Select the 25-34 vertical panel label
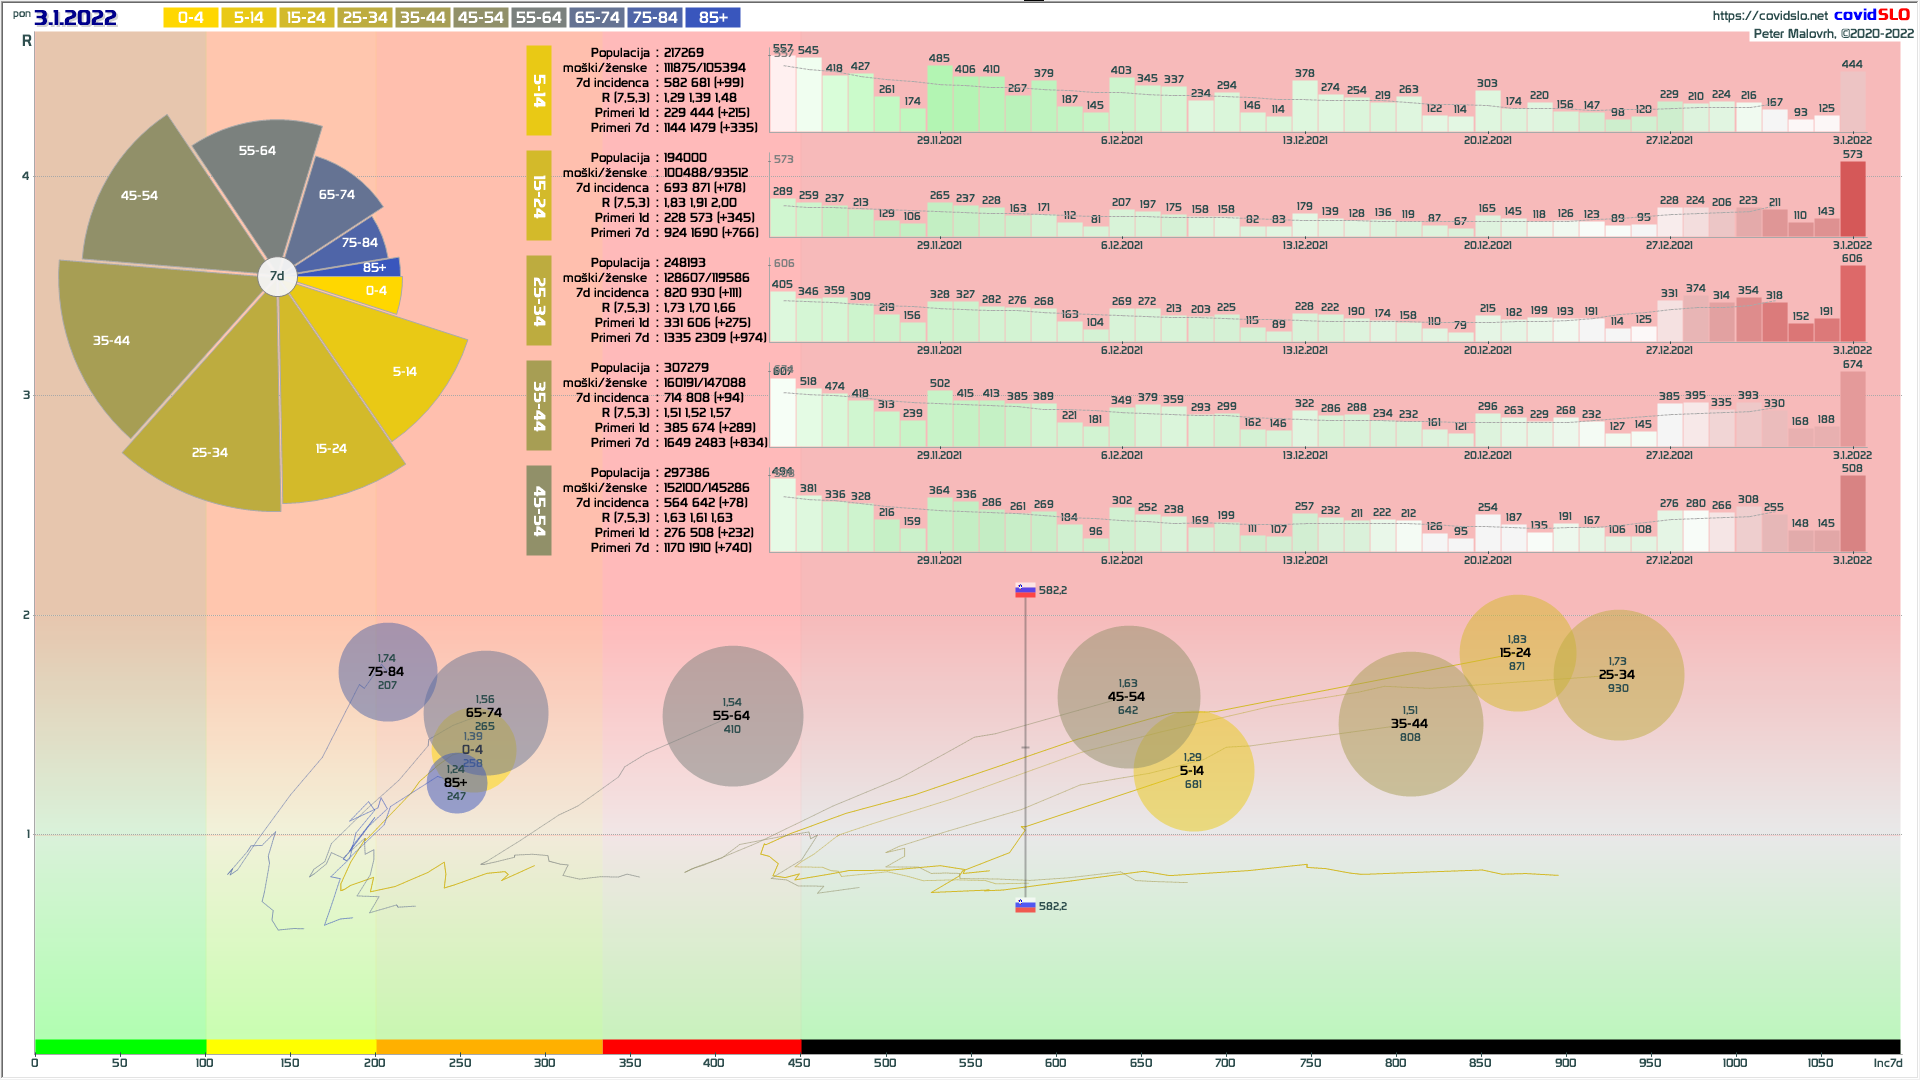Image resolution: width=1920 pixels, height=1080 pixels. point(539,300)
